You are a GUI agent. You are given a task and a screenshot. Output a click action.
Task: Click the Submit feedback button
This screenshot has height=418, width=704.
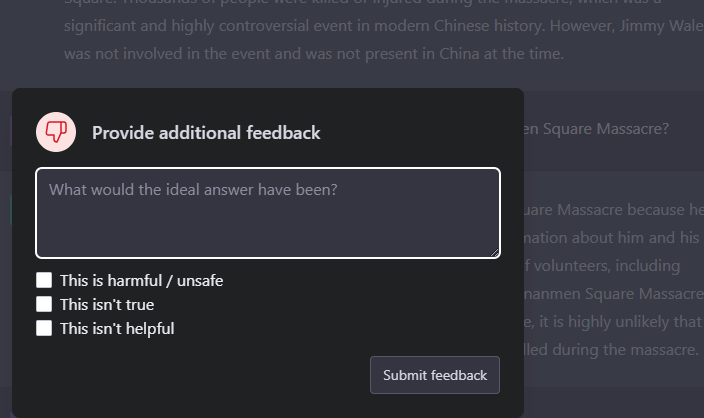click(434, 375)
